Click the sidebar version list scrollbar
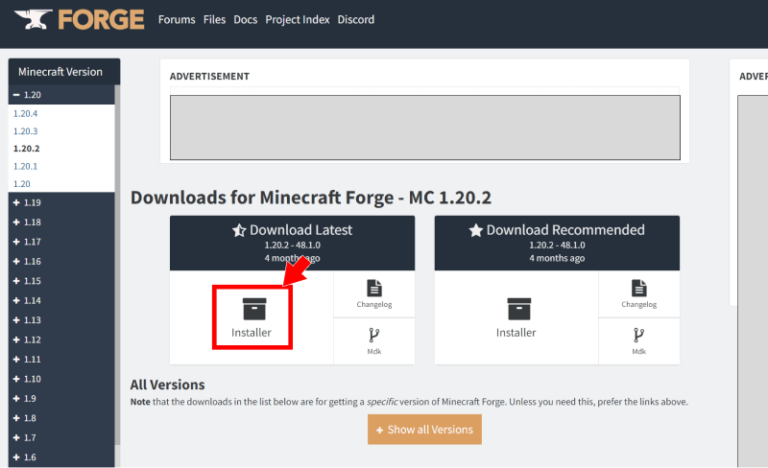The width and height of the screenshot is (768, 468). (x=117, y=250)
